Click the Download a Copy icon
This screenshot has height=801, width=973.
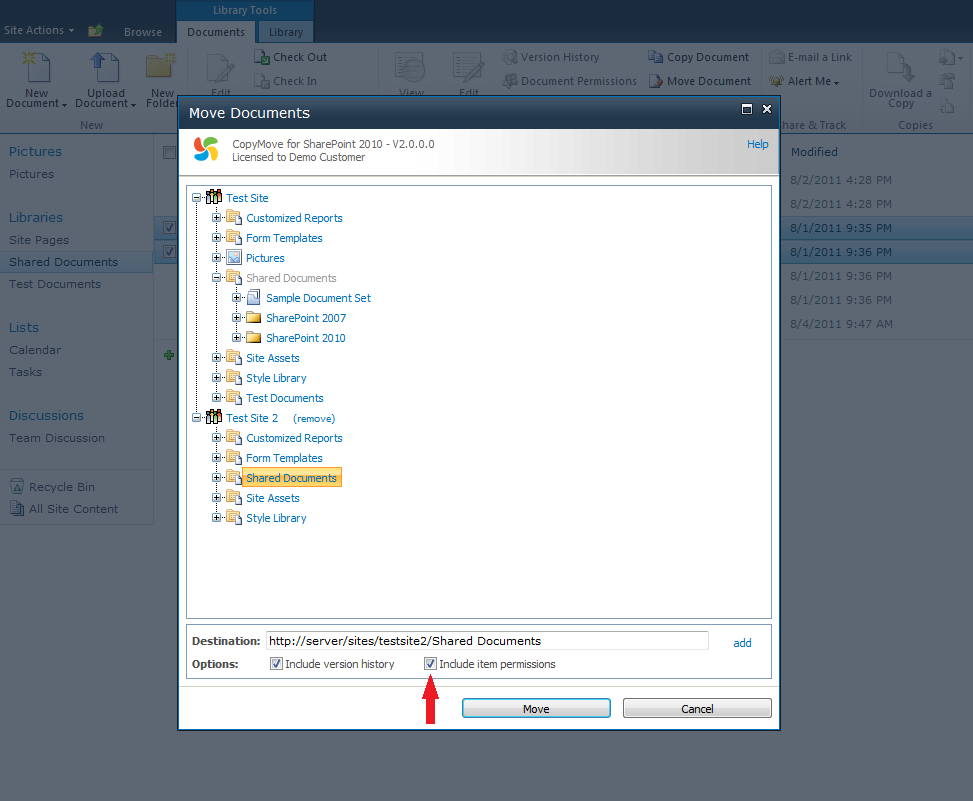tap(900, 67)
